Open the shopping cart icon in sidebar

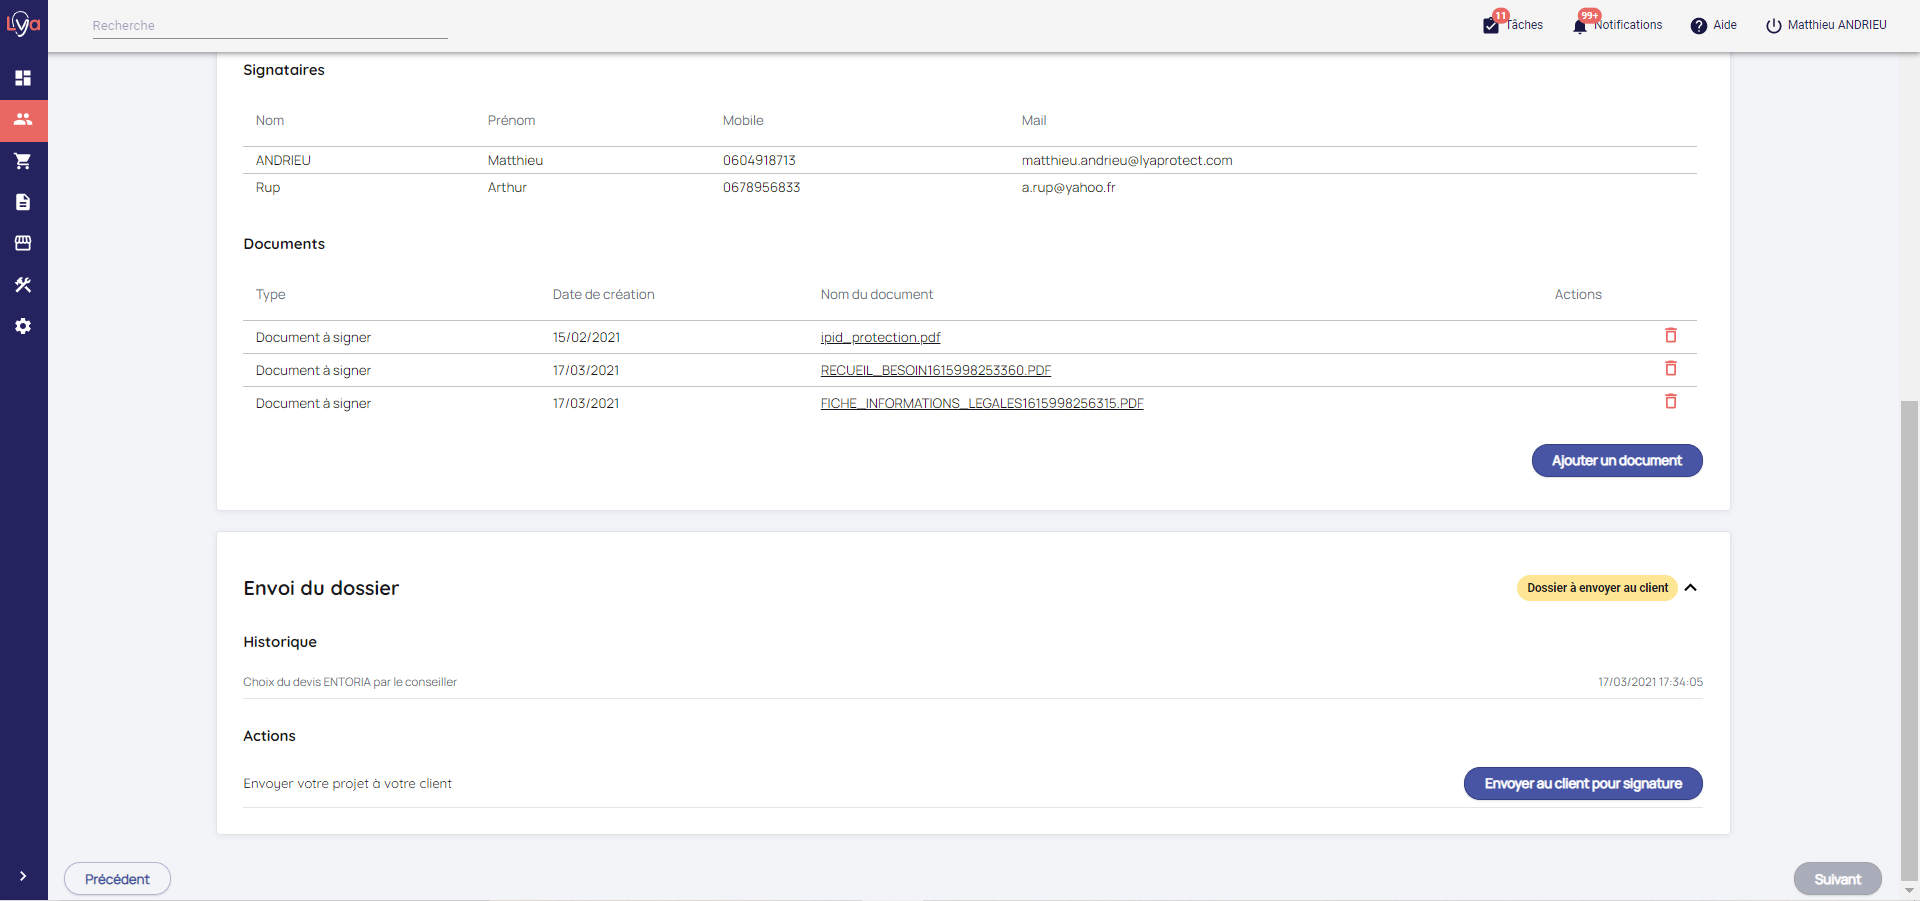[23, 161]
